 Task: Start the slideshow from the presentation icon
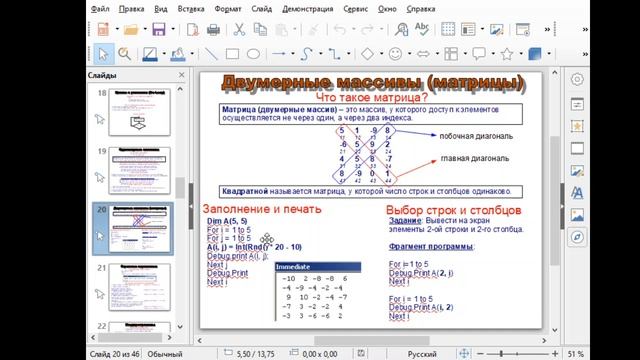(x=523, y=29)
